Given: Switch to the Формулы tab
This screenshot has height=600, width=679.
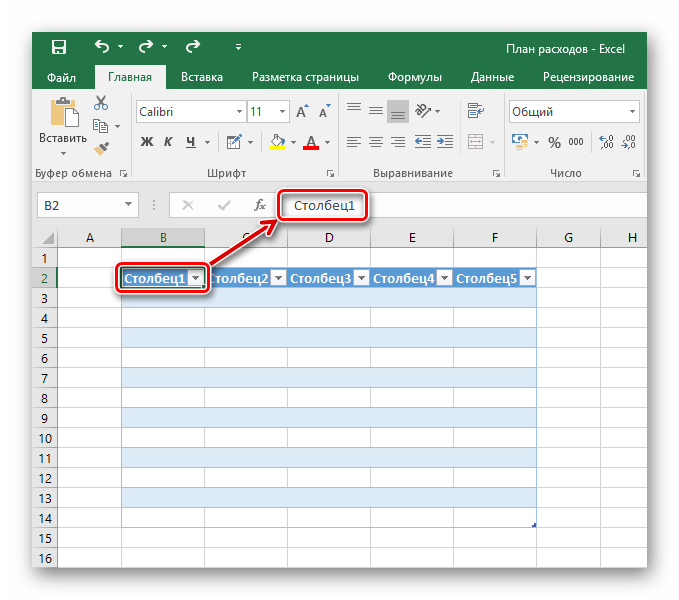Looking at the screenshot, I should pos(414,77).
